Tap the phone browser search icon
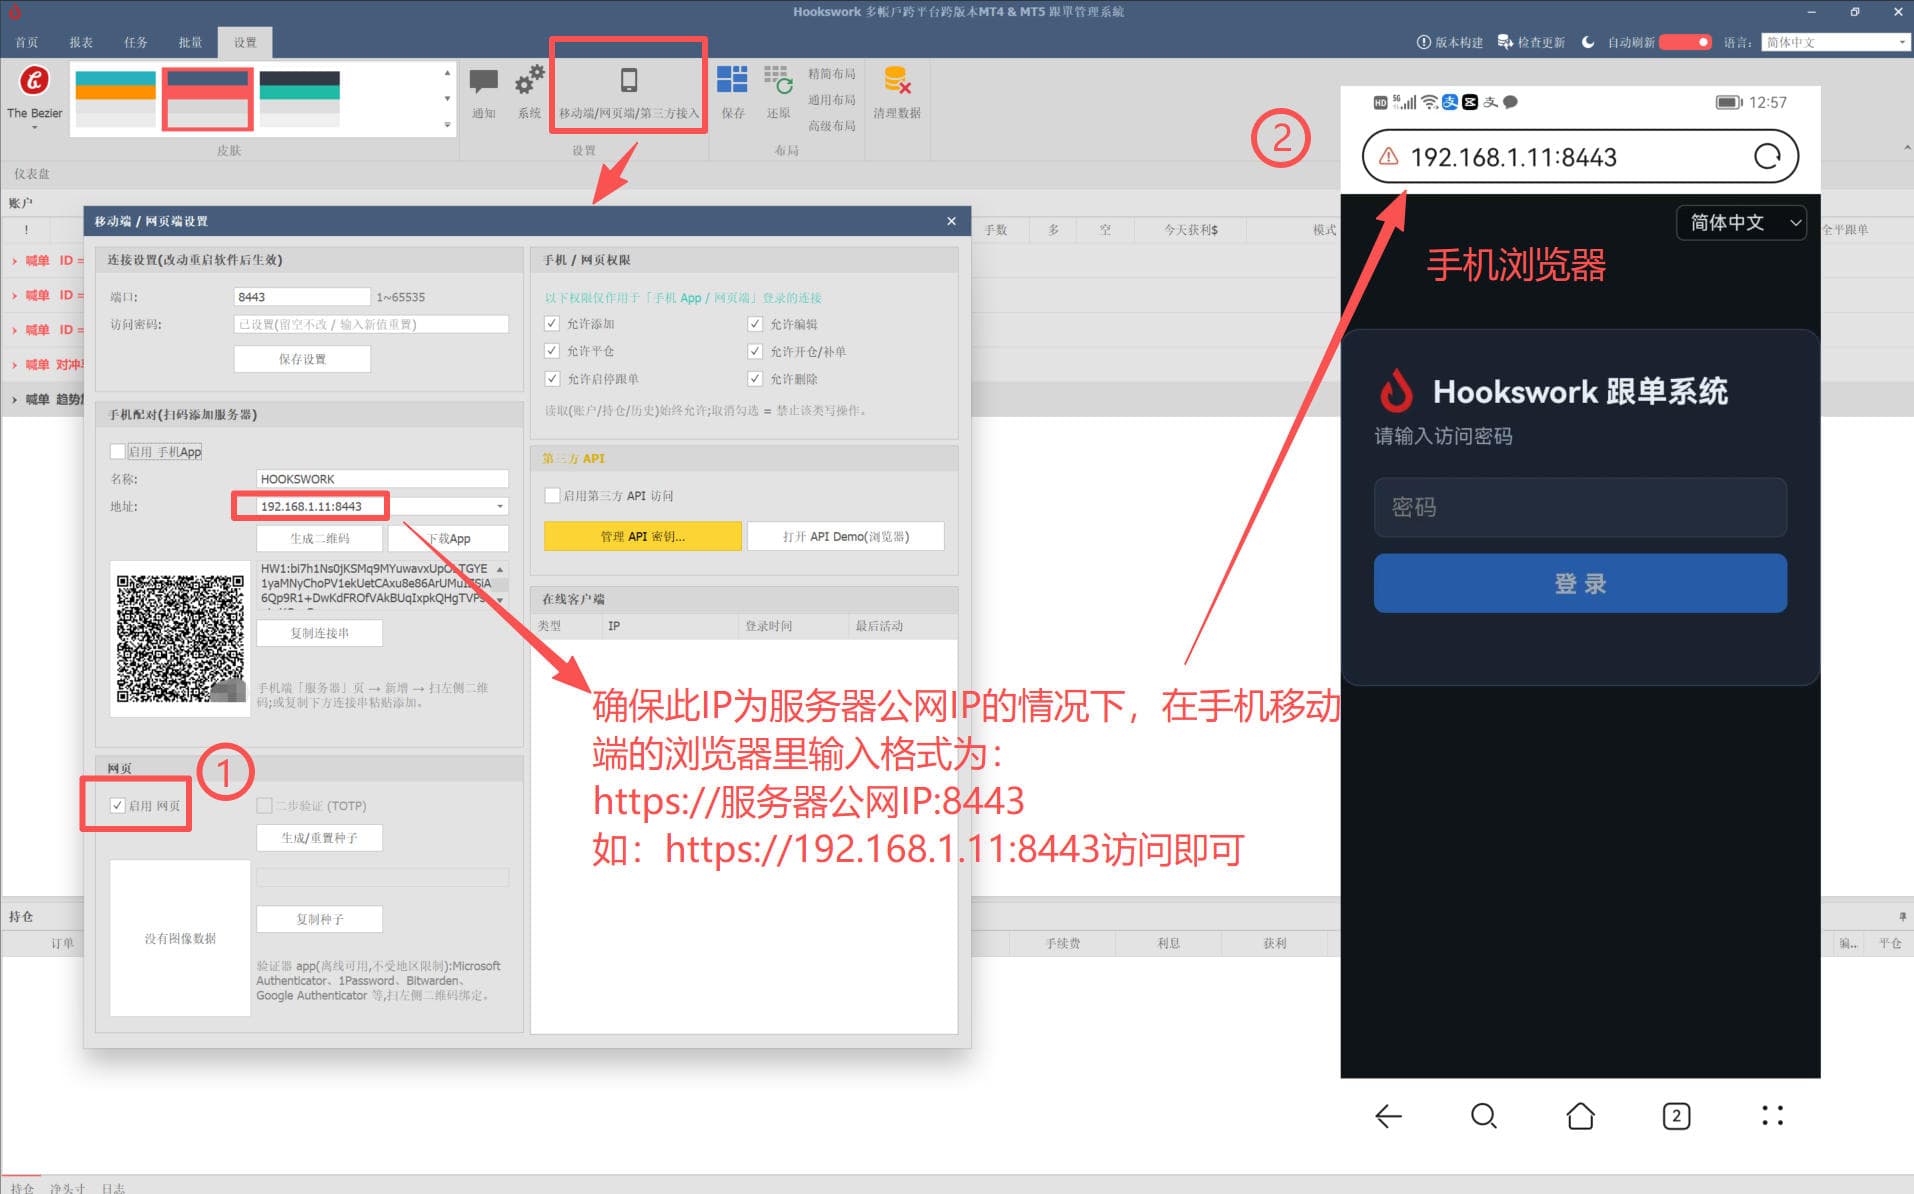1914x1194 pixels. [x=1484, y=1116]
